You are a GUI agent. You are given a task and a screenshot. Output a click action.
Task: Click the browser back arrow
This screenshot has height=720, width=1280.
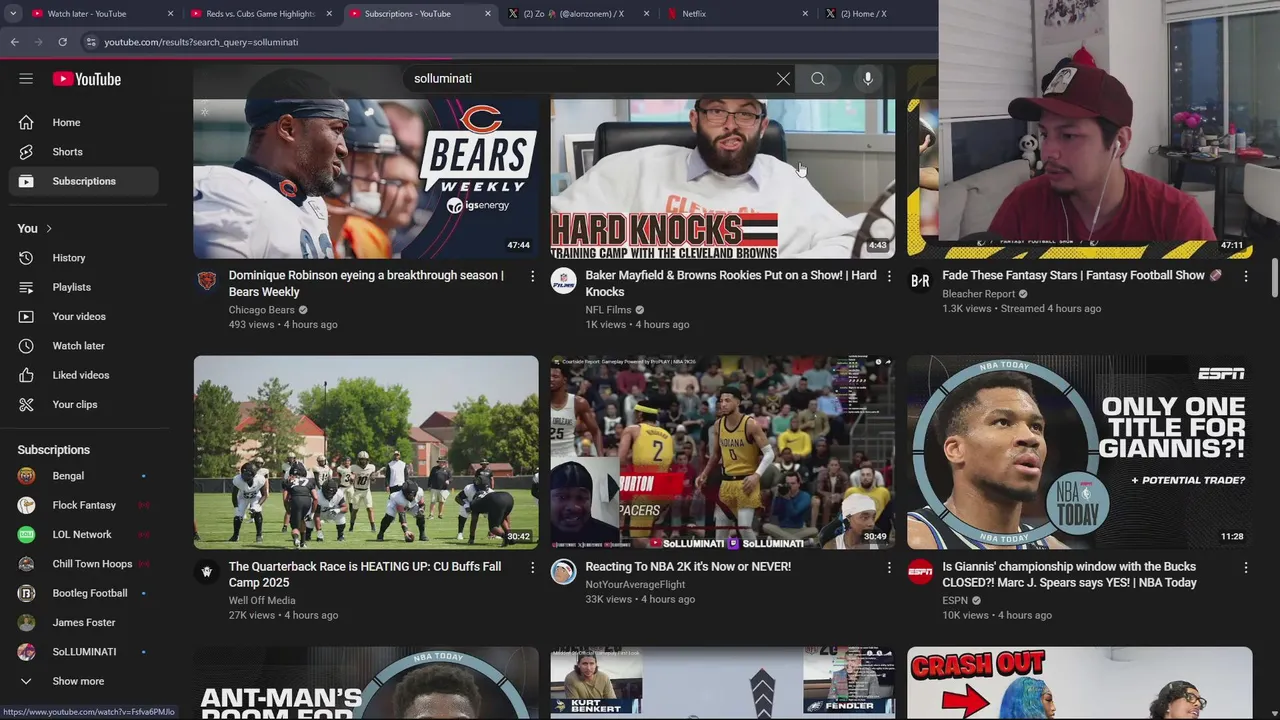14,42
